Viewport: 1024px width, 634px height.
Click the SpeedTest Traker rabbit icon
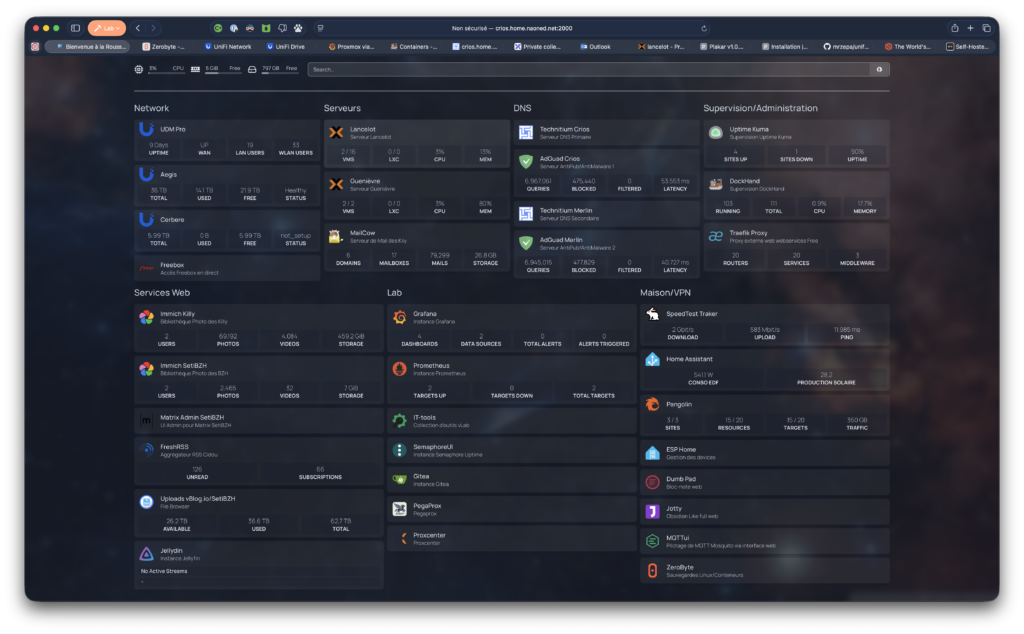click(x=652, y=314)
